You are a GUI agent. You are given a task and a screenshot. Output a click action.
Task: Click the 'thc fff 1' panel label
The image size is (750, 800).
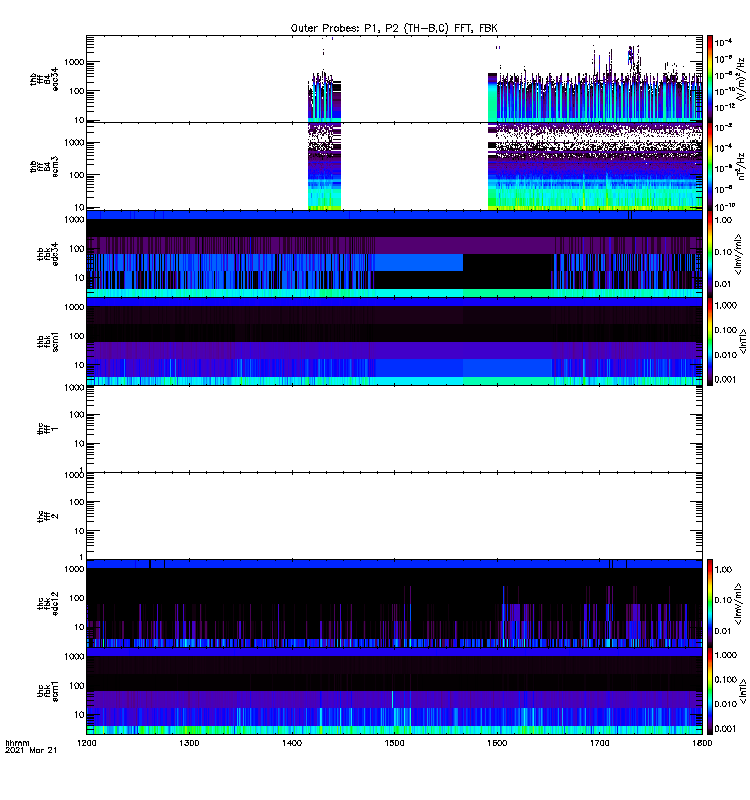tap(47, 429)
